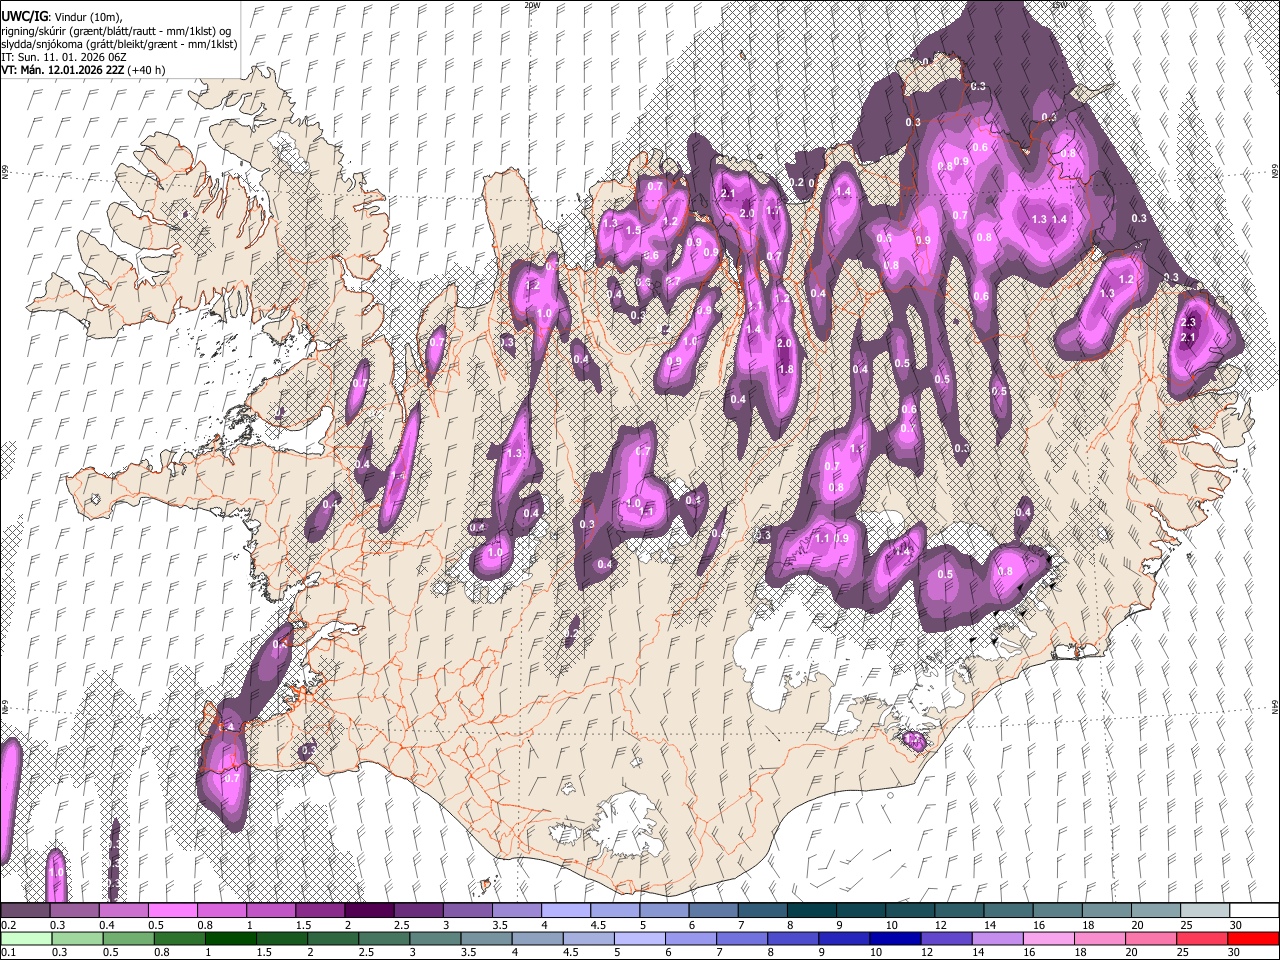Image resolution: width=1280 pixels, height=960 pixels.
Task: Click the upper legend swatch between 25 and 30
Action: [1205, 911]
